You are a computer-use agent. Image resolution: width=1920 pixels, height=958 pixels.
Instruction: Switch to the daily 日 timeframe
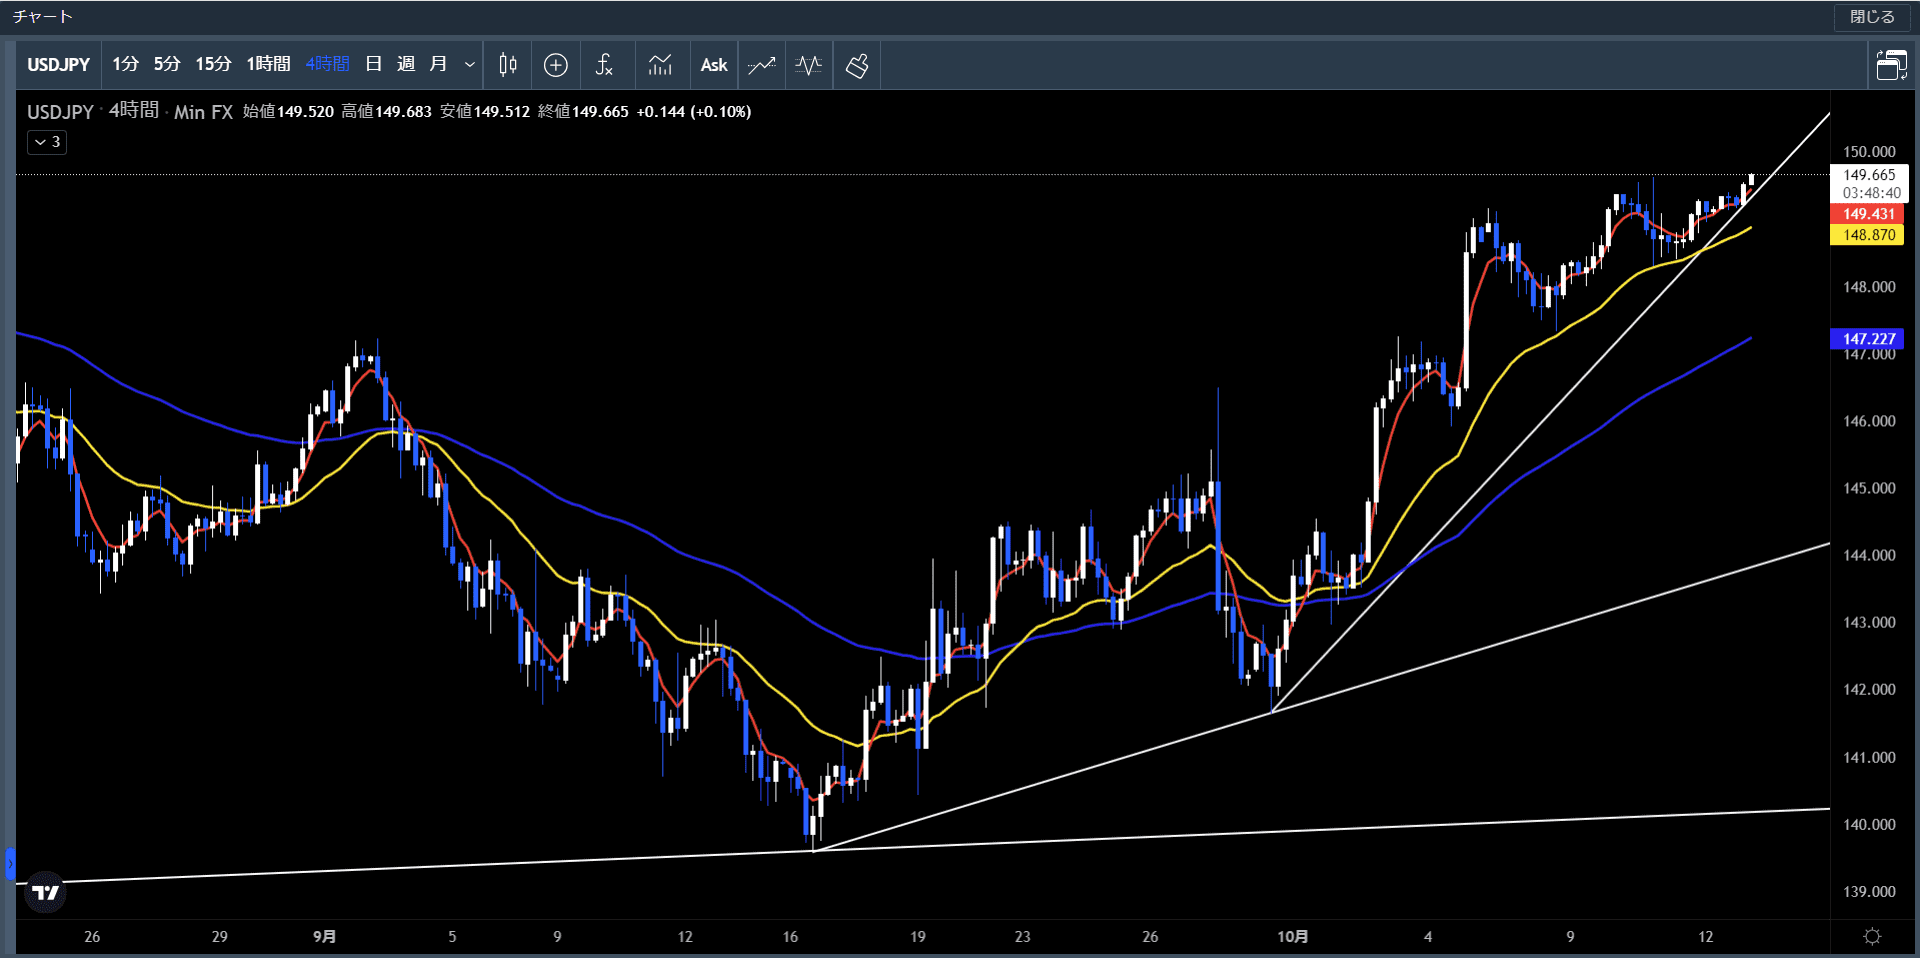pyautogui.click(x=374, y=65)
